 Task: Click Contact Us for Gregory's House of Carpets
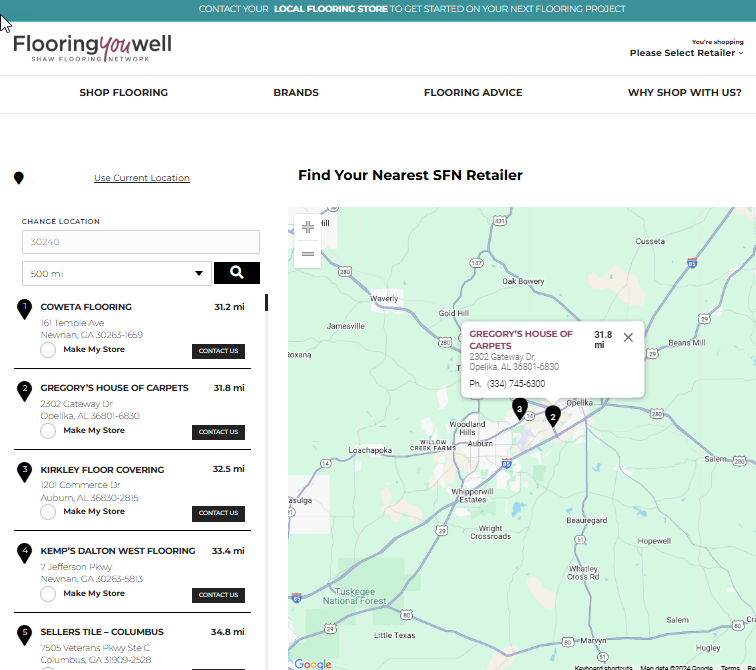(218, 432)
